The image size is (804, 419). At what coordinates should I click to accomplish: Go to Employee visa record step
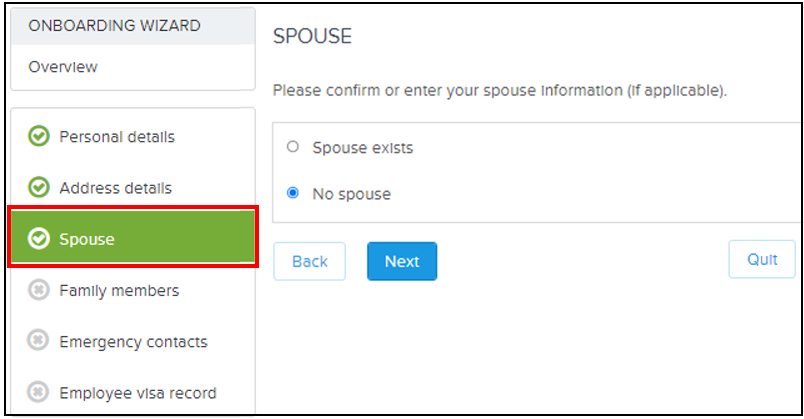point(138,393)
